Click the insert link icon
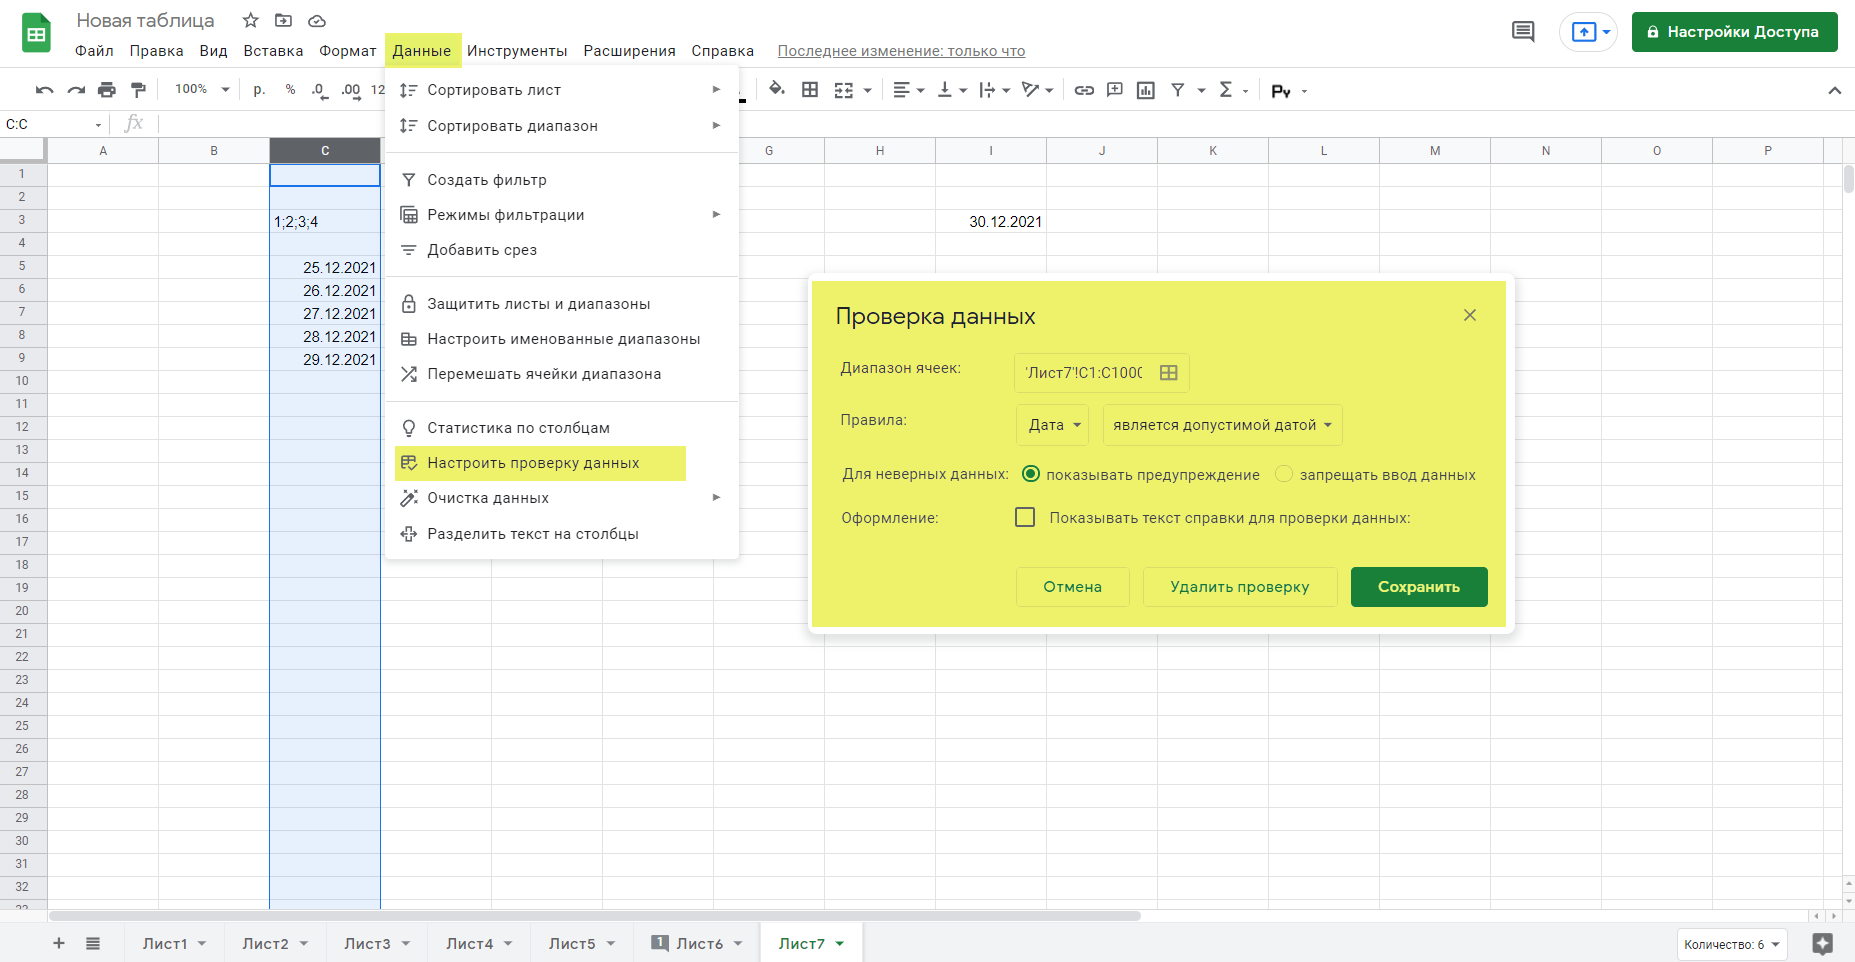The height and width of the screenshot is (962, 1855). pos(1084,90)
